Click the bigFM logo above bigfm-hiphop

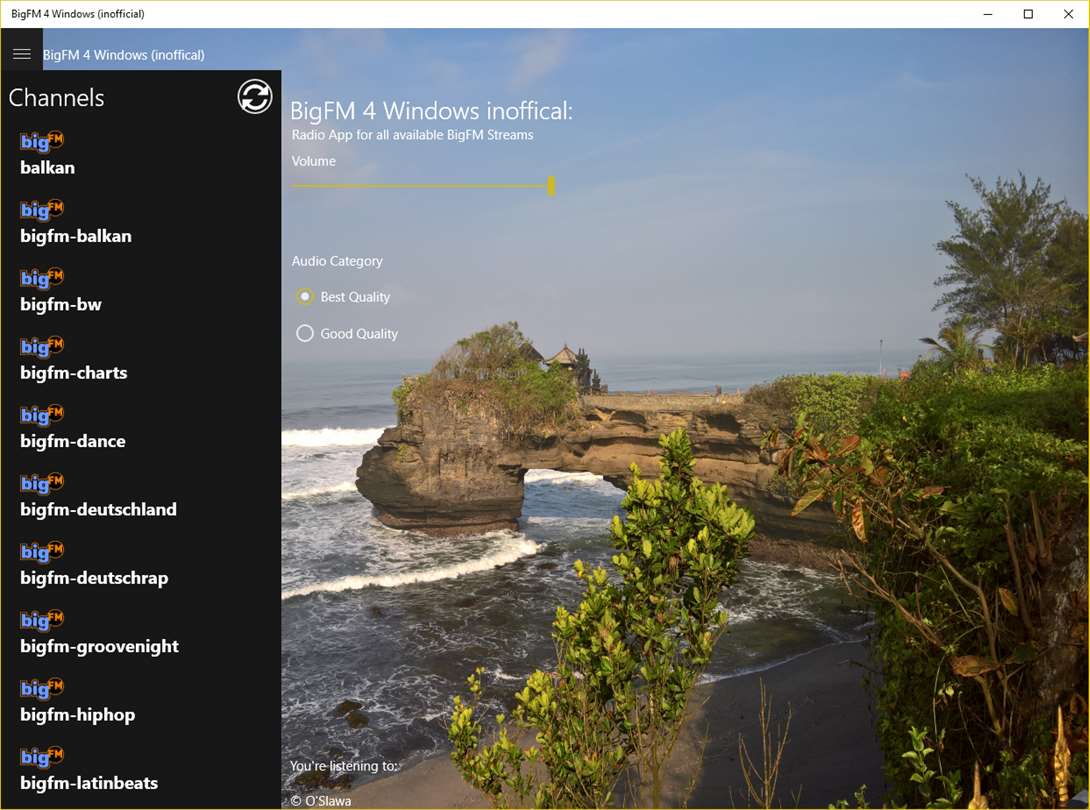(42, 687)
